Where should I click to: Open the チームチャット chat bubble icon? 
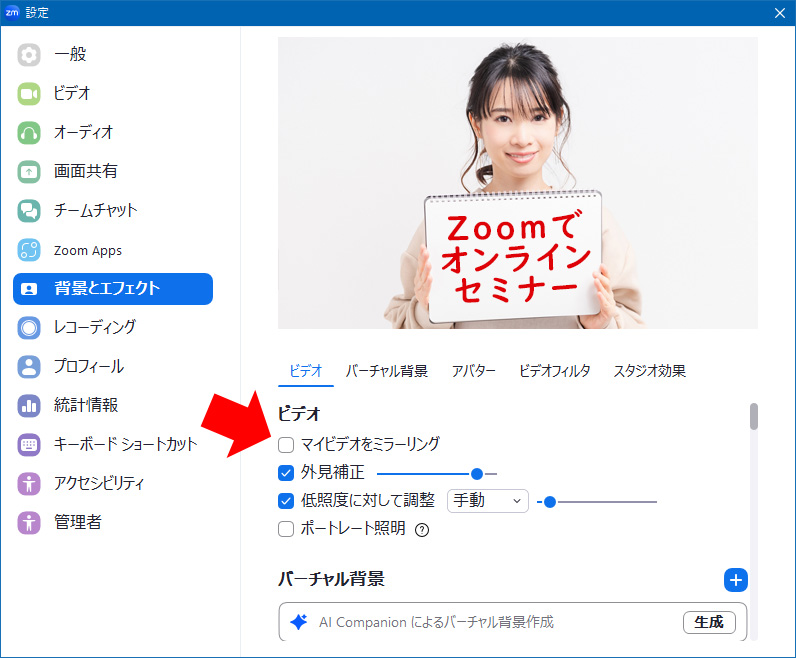[29, 211]
